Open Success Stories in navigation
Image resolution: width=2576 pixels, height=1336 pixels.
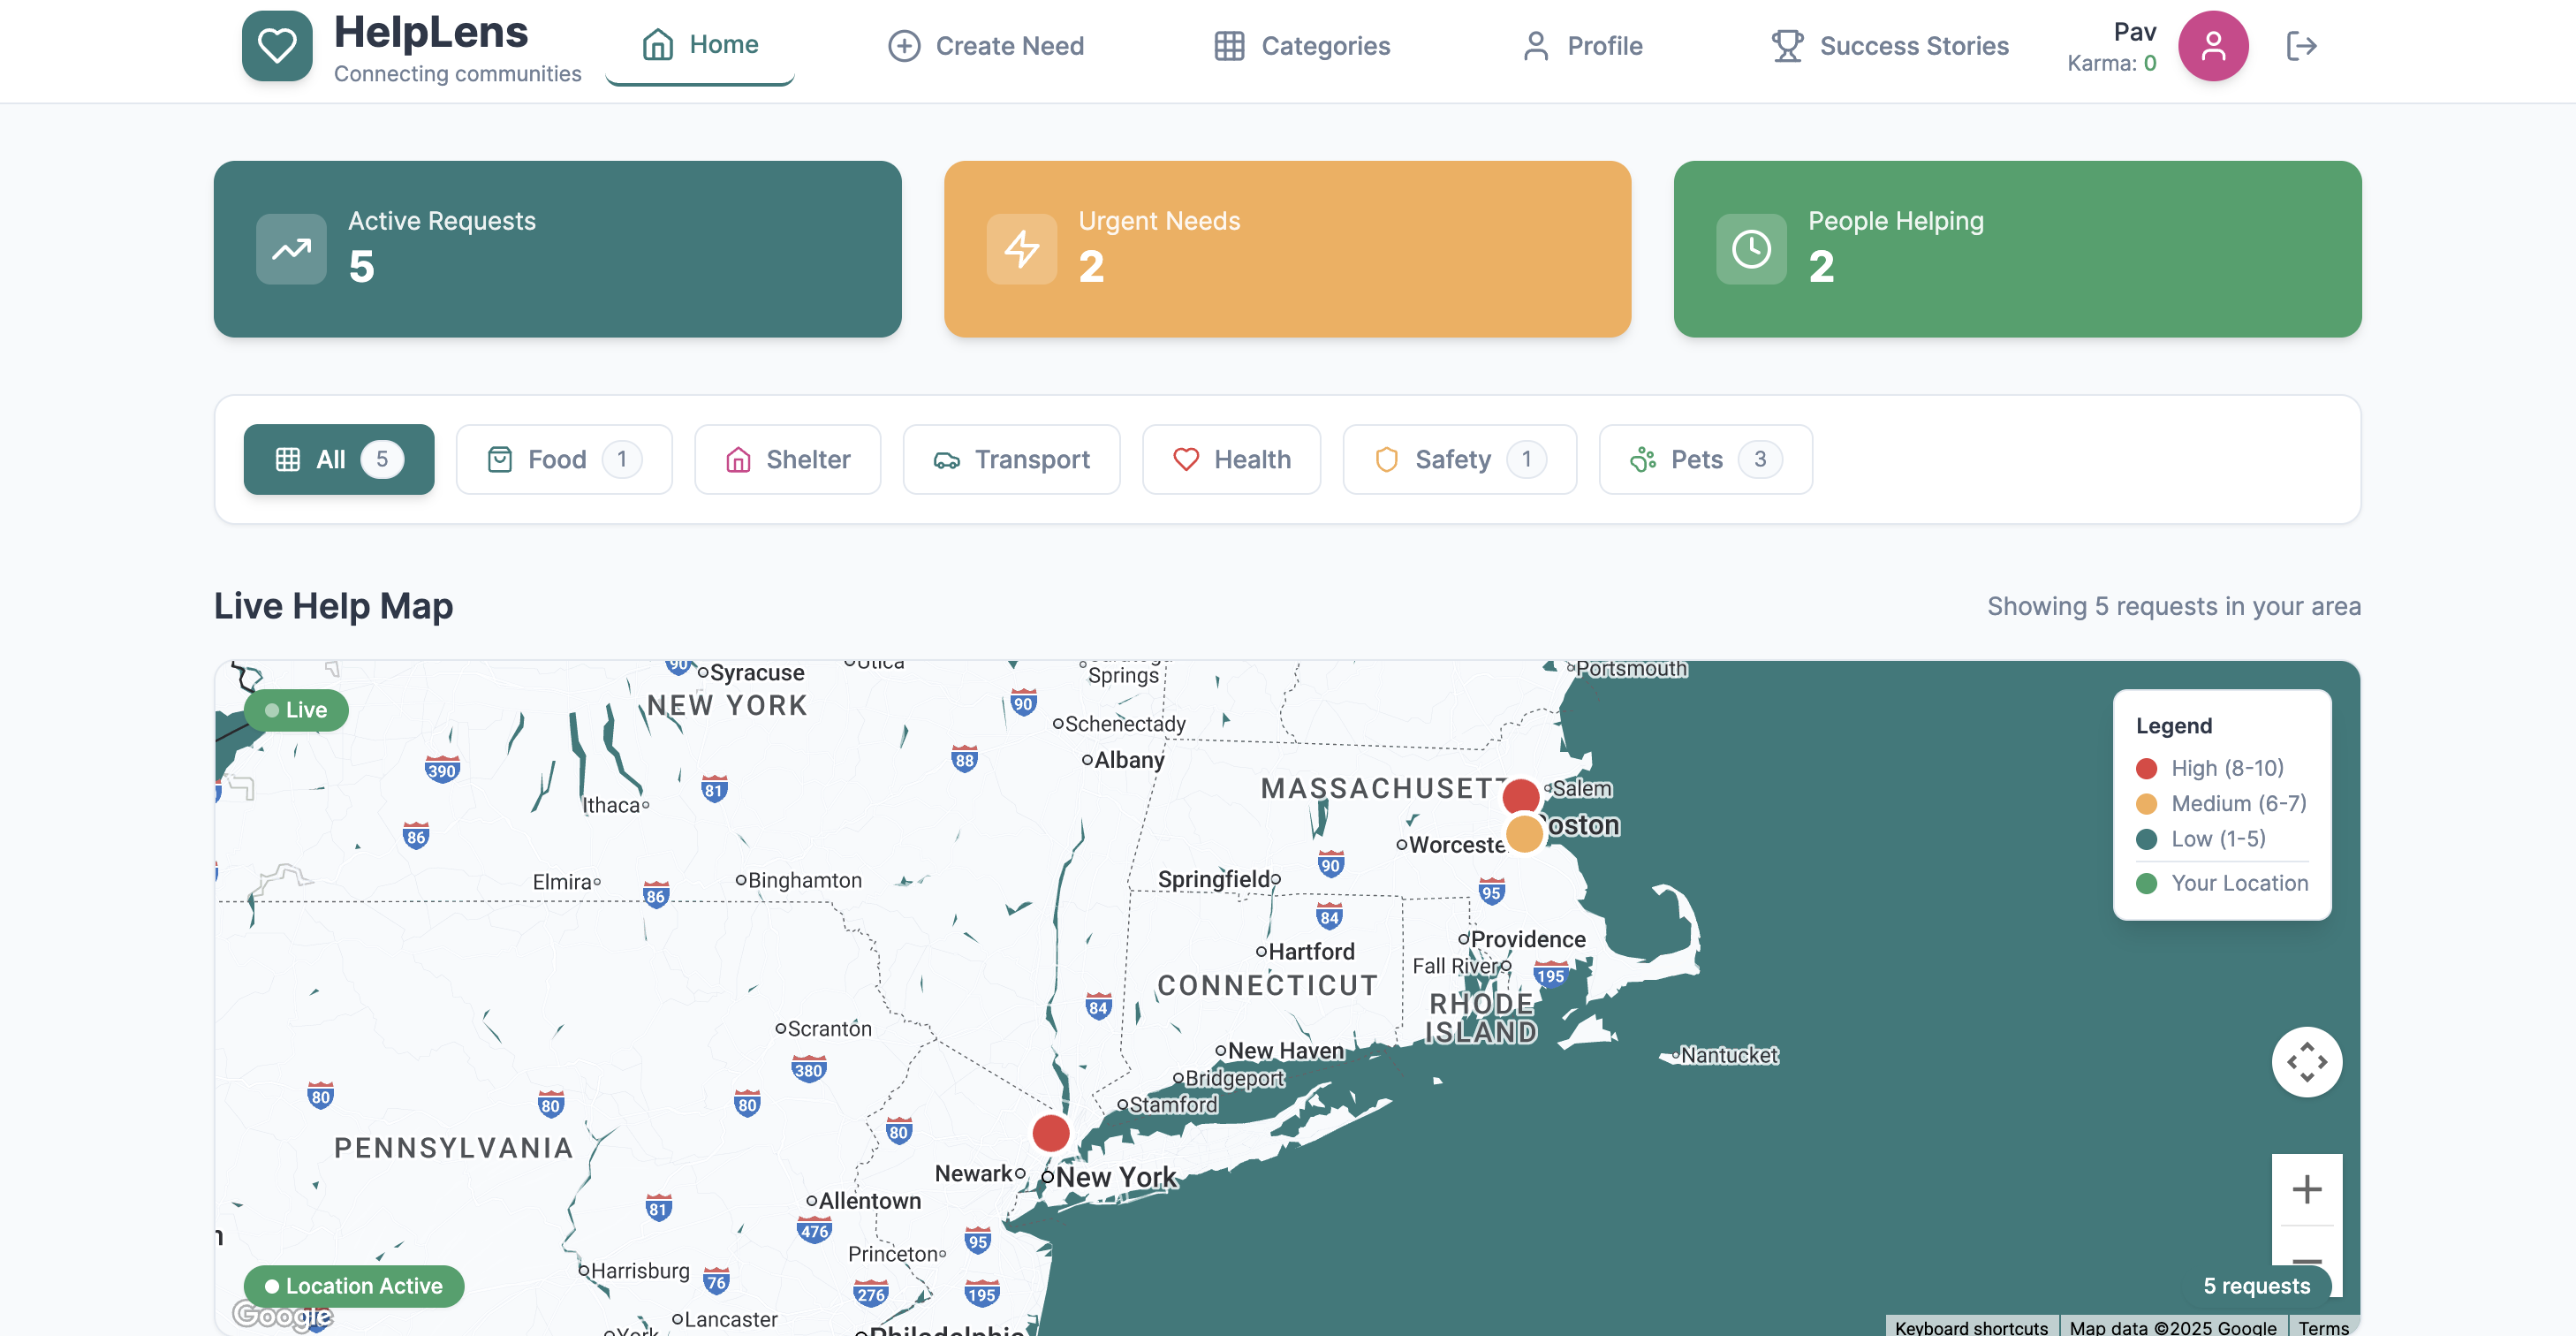coord(1889,46)
